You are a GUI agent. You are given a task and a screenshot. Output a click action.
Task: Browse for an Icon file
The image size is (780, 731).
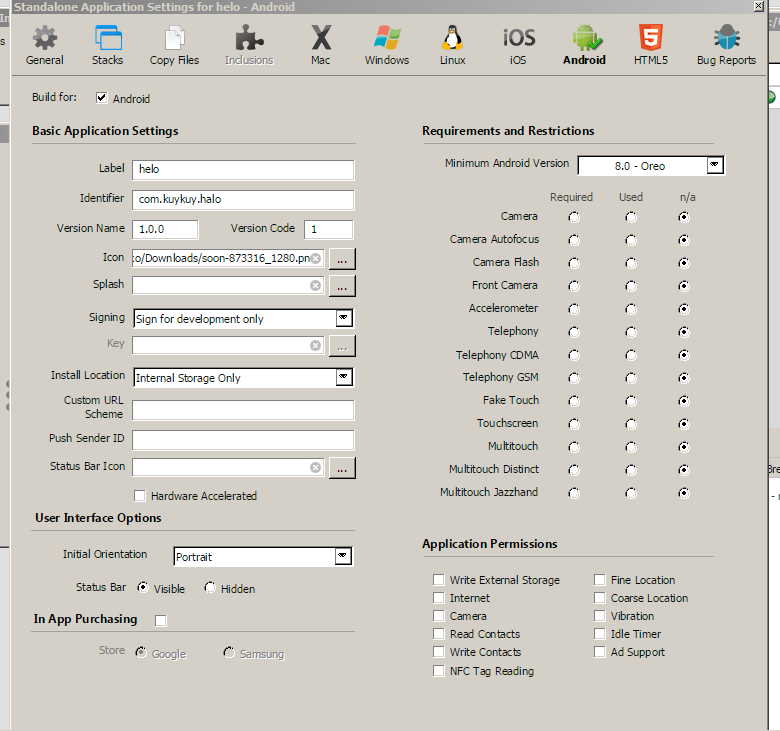pos(342,258)
